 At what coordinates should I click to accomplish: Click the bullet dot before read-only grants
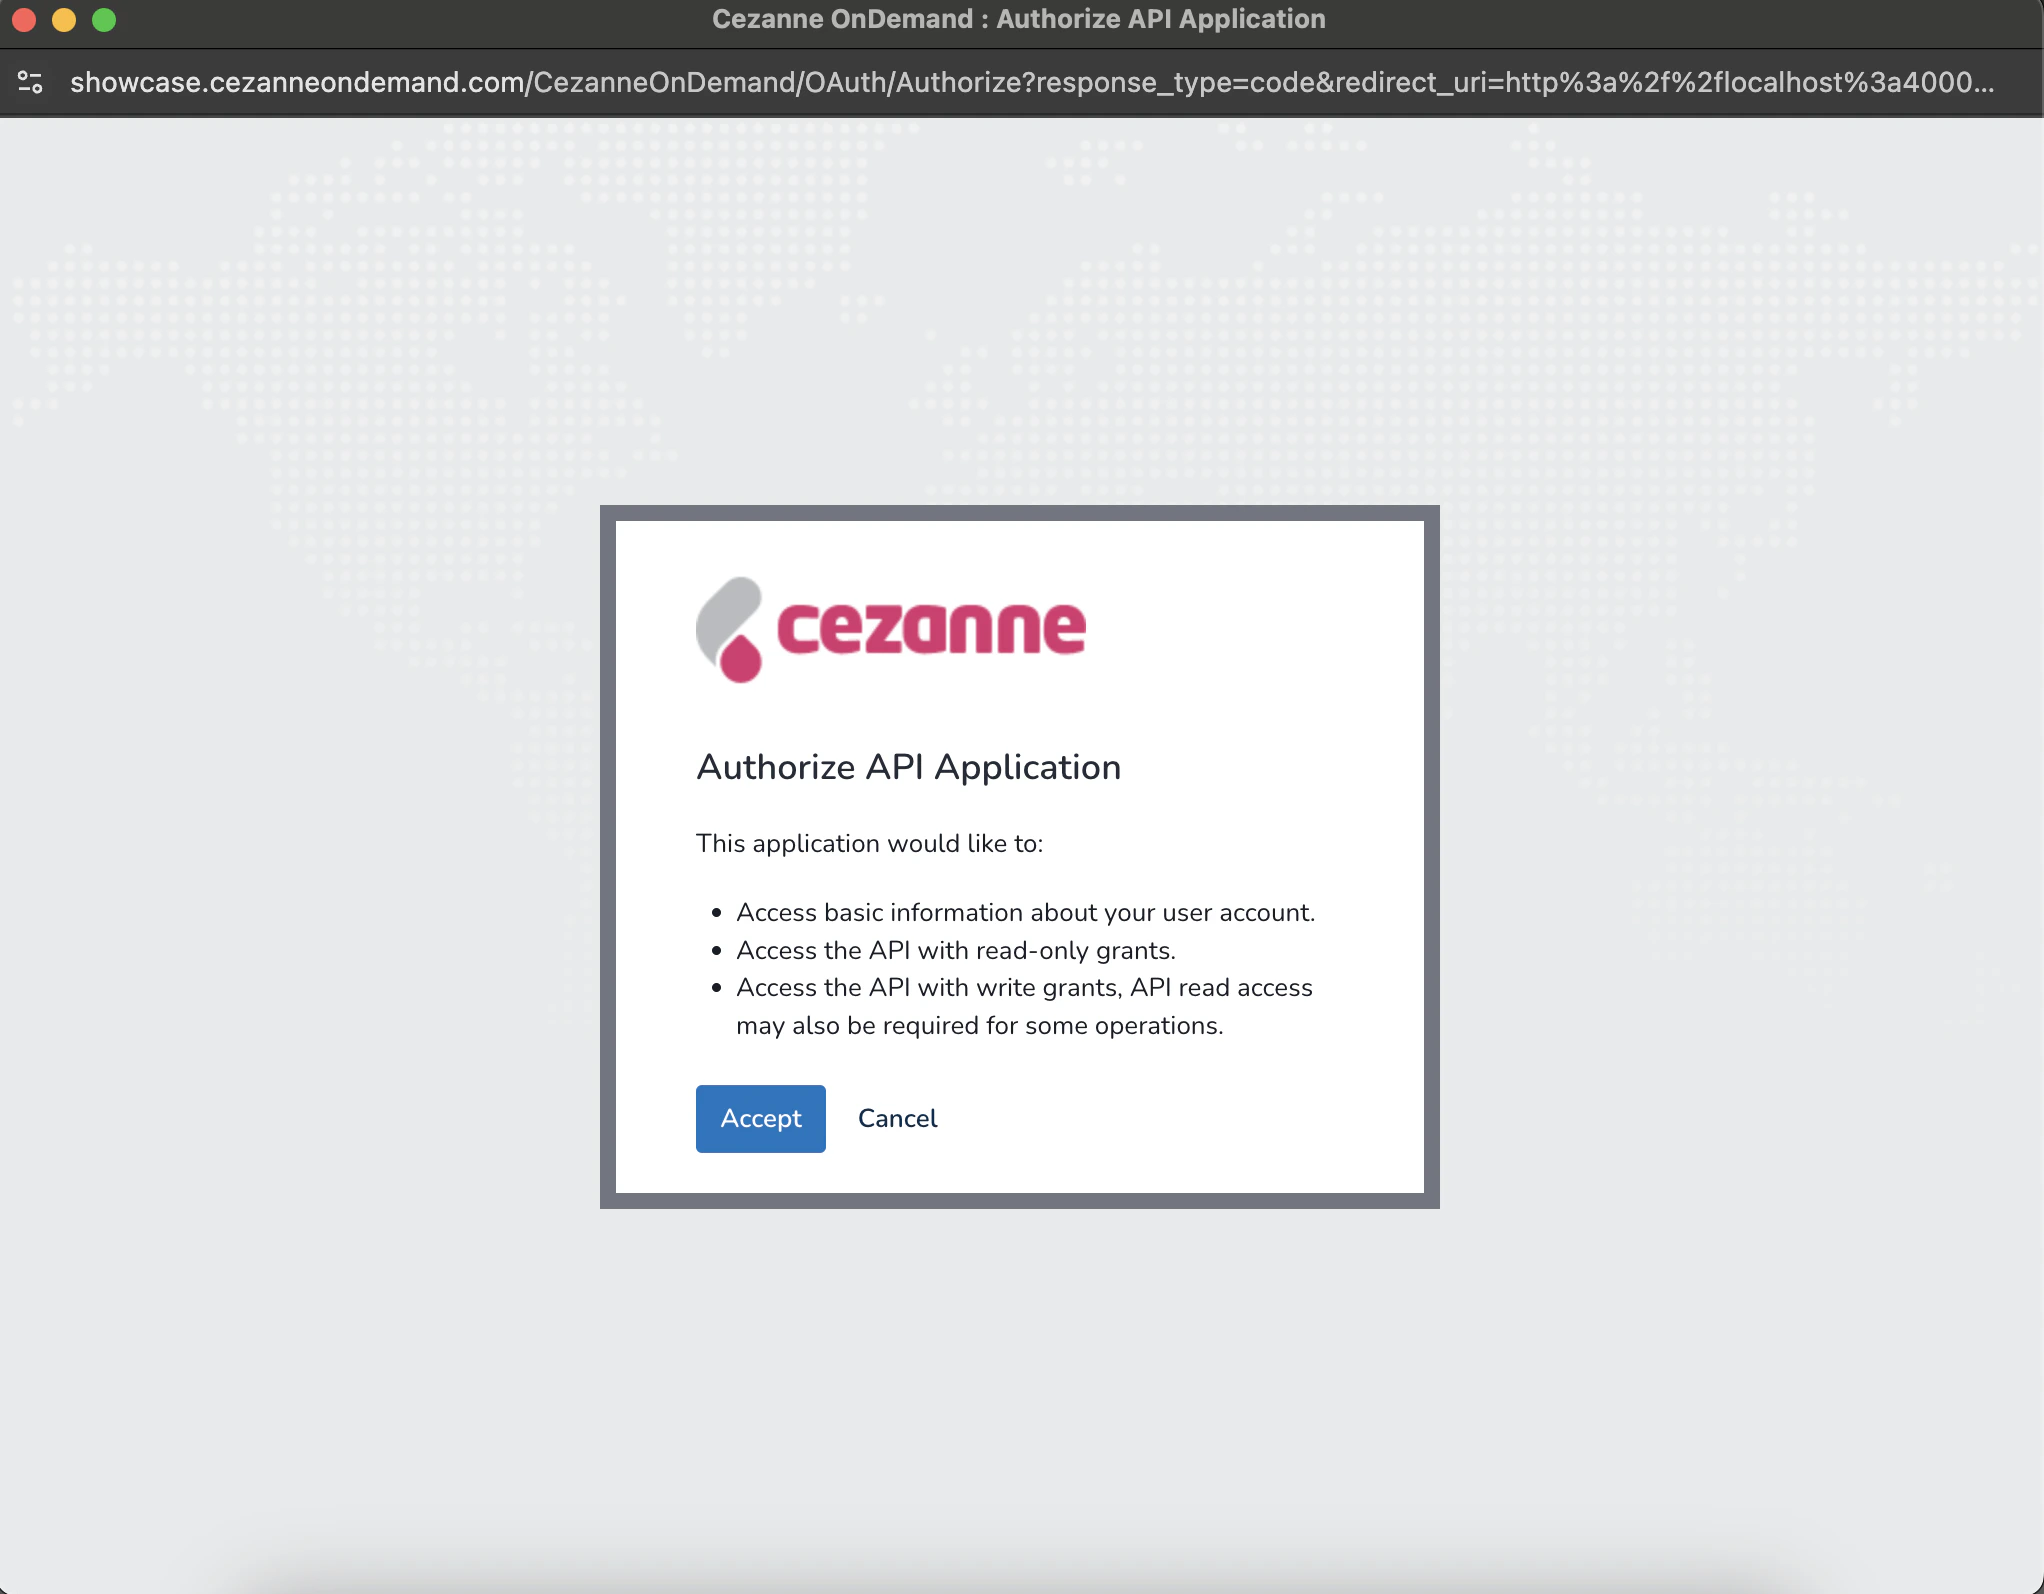pos(716,951)
